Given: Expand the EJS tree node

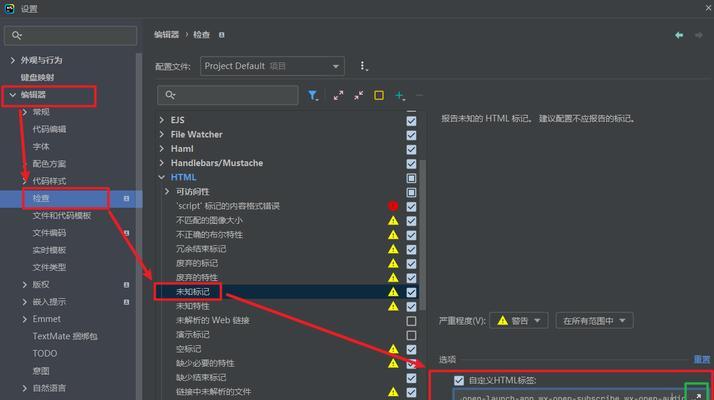Looking at the screenshot, I should click(x=162, y=120).
